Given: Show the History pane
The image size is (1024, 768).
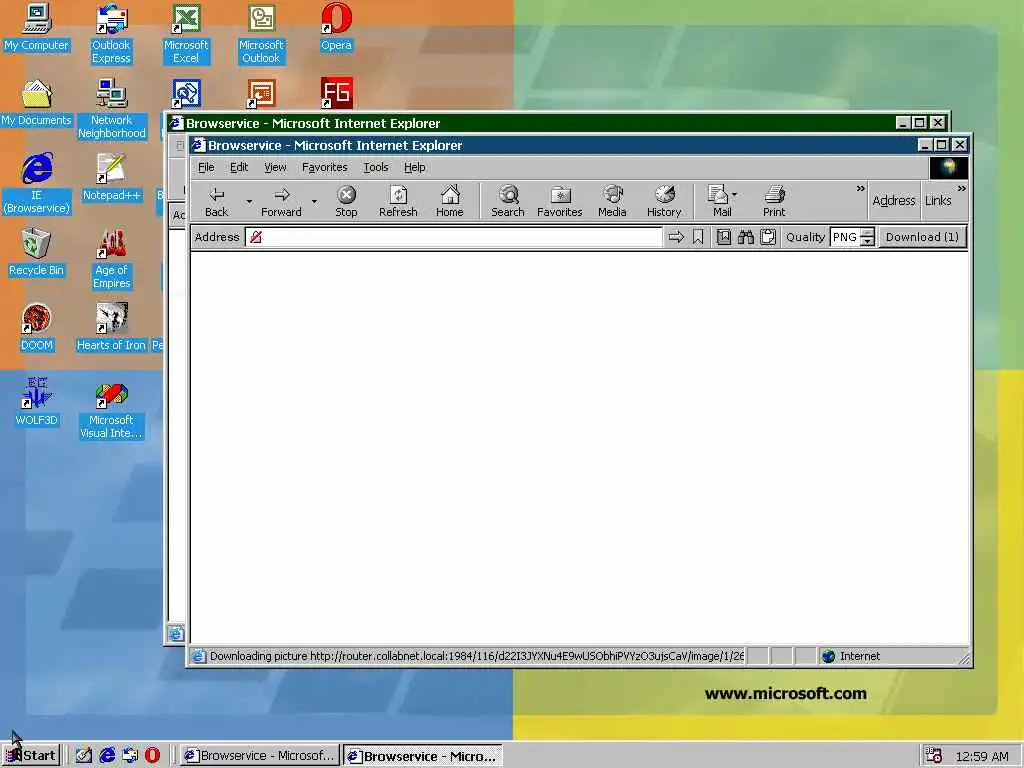Looking at the screenshot, I should point(664,201).
